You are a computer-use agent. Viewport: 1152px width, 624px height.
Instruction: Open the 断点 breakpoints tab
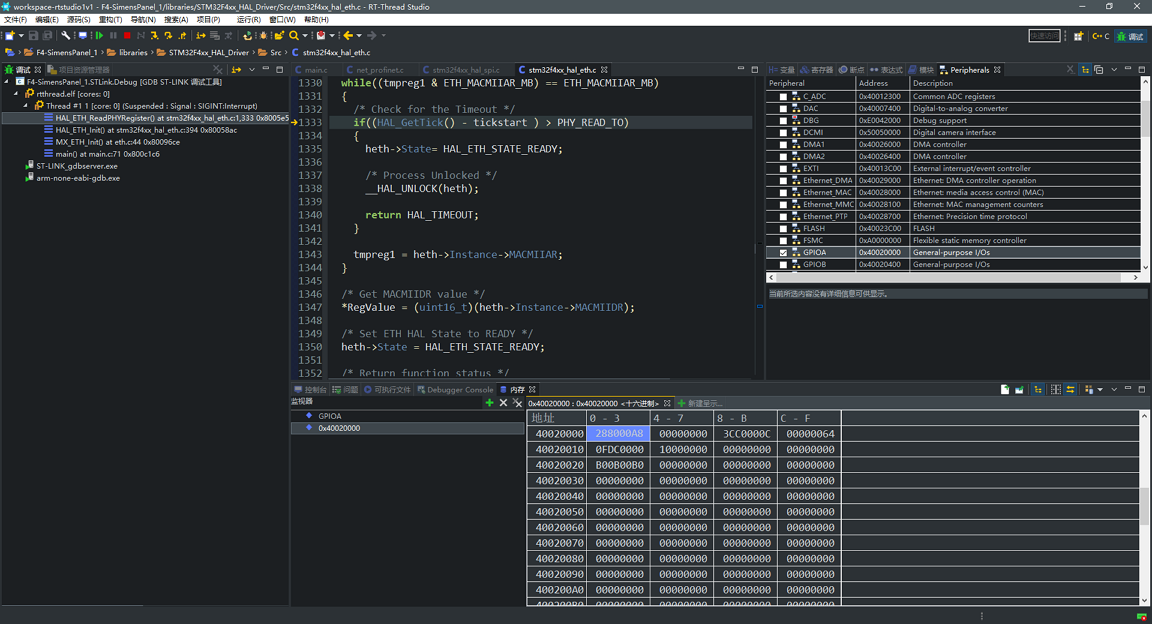tap(852, 70)
